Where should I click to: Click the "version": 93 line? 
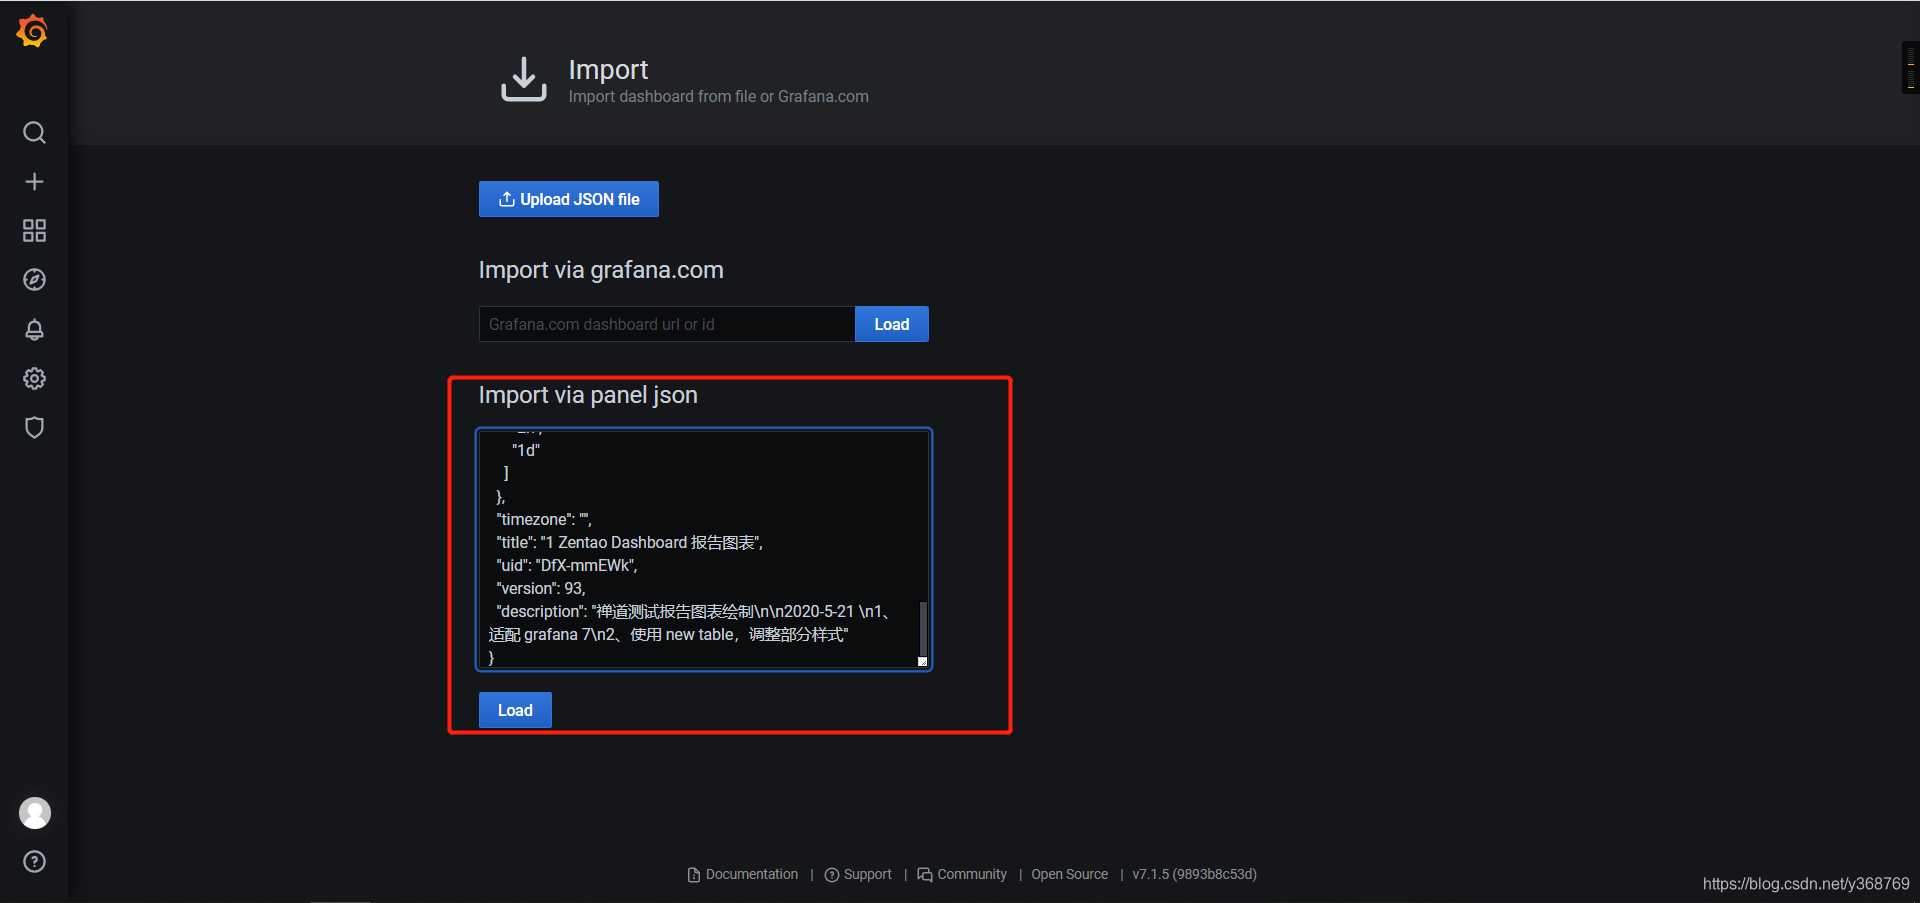(541, 589)
